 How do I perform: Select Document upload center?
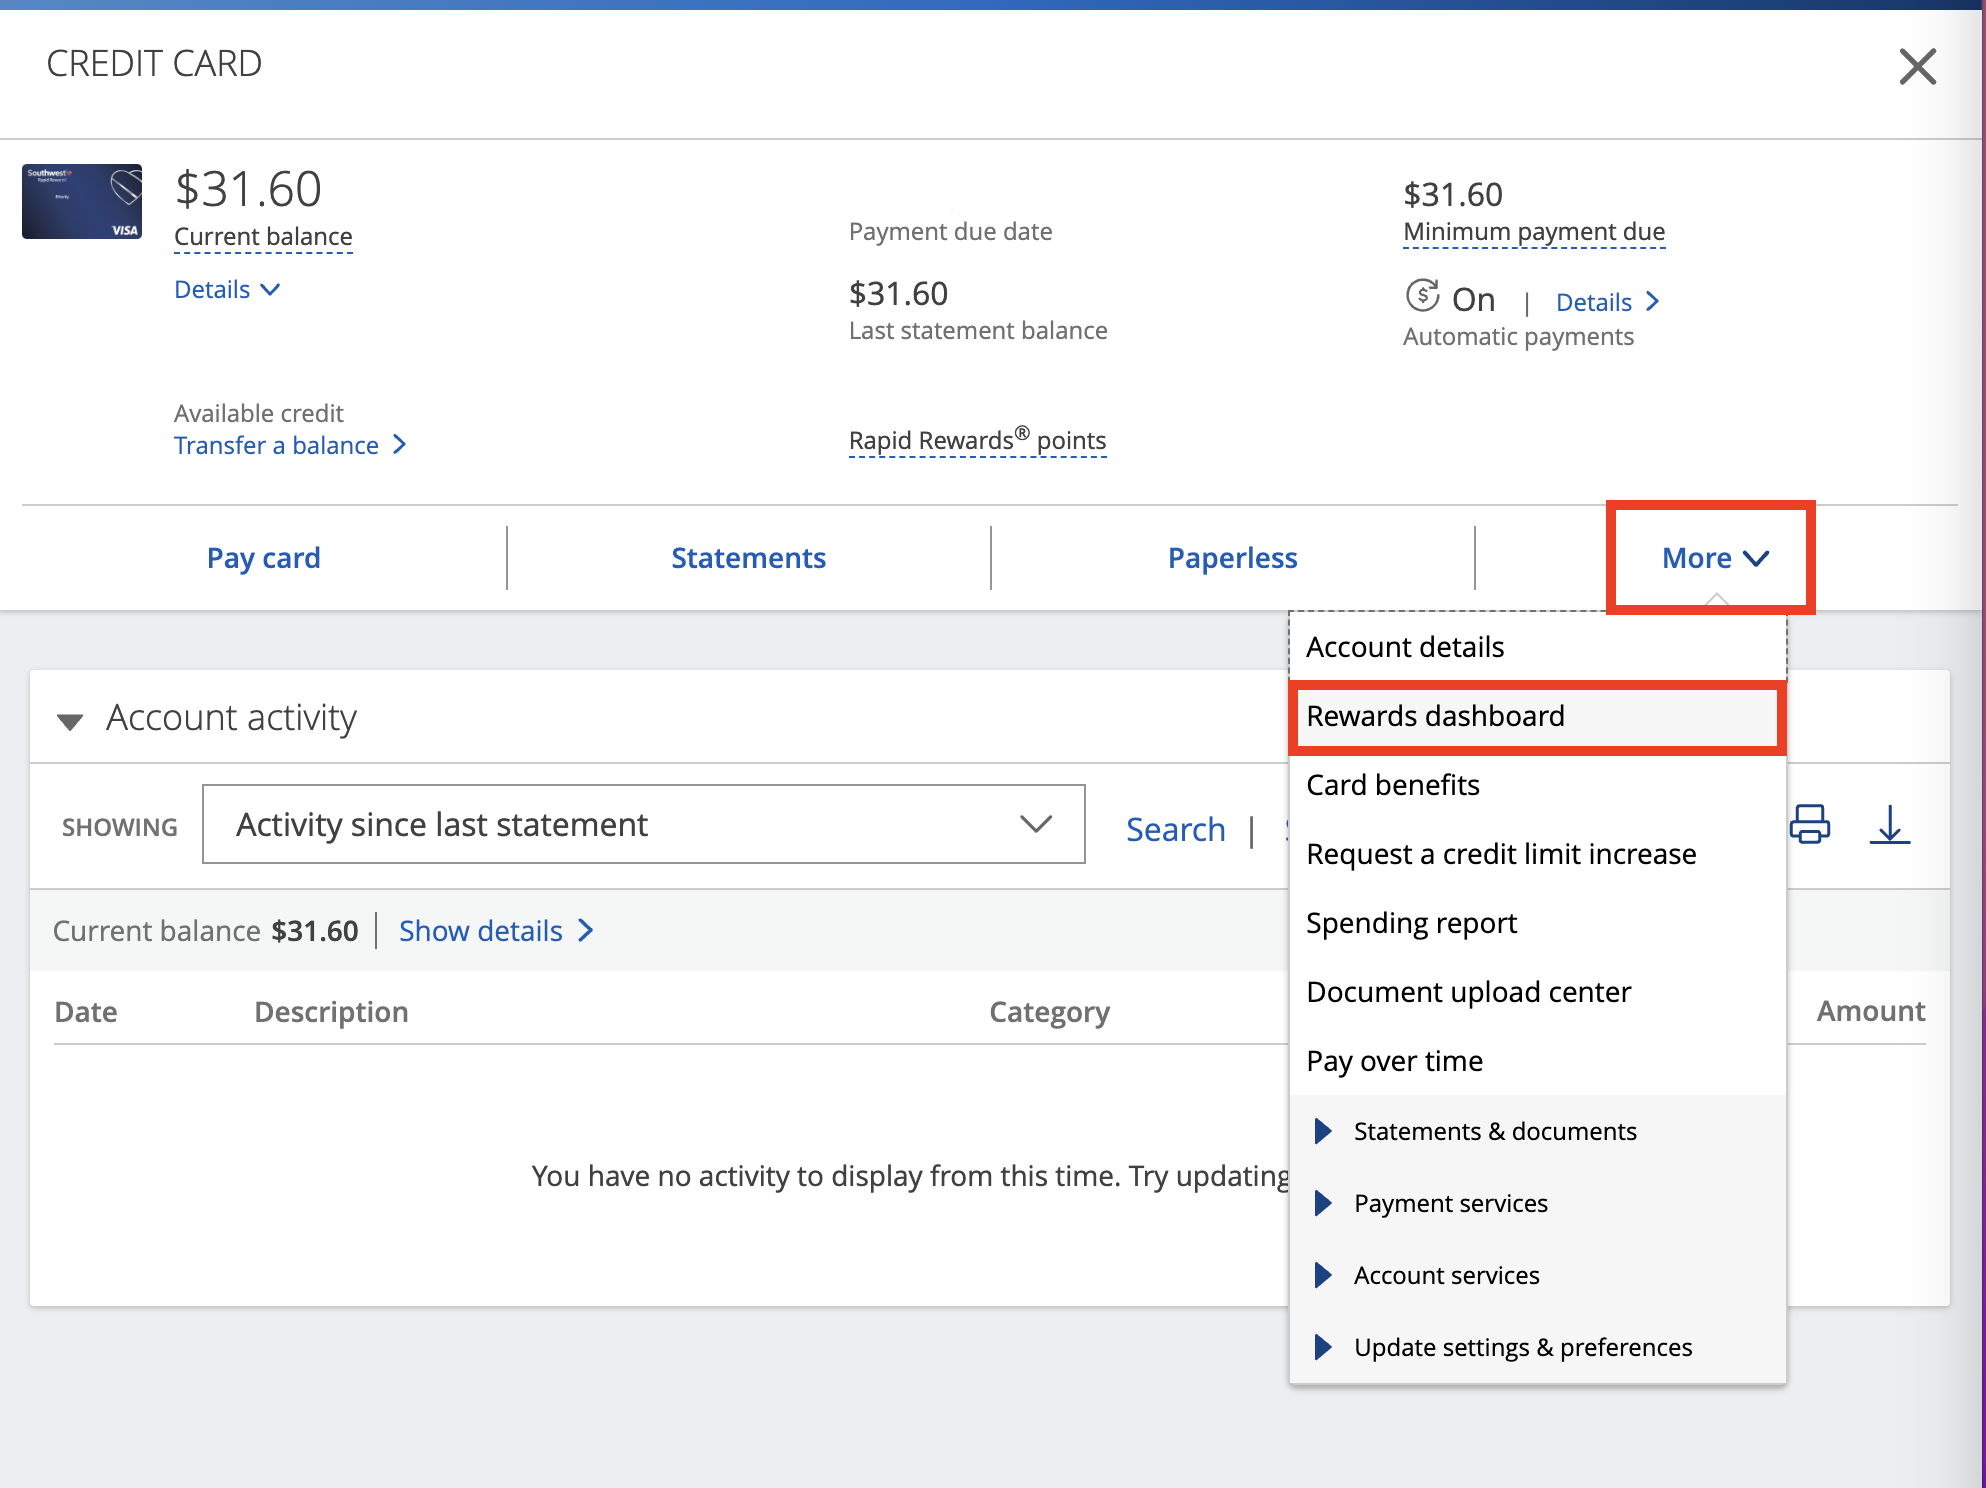[1538, 992]
